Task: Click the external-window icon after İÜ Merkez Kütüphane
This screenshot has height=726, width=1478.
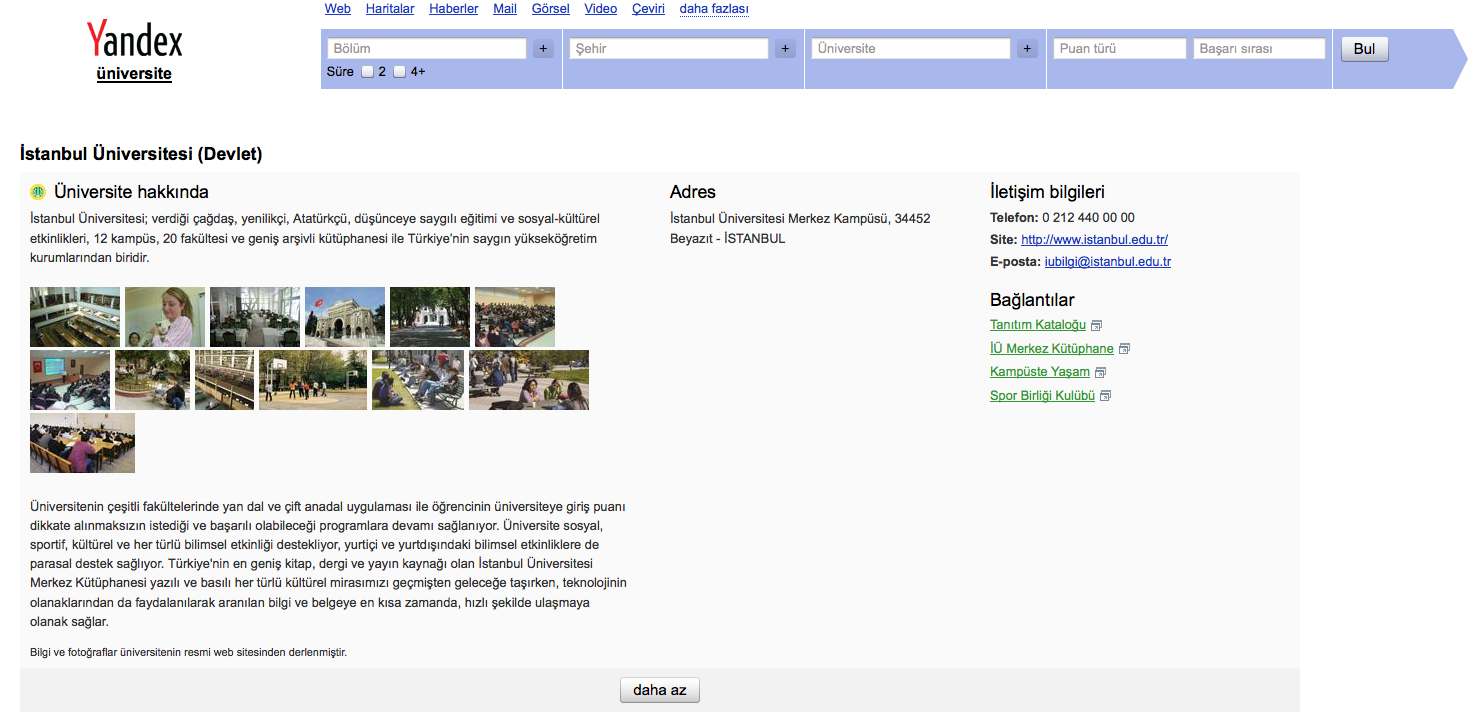Action: coord(1125,349)
